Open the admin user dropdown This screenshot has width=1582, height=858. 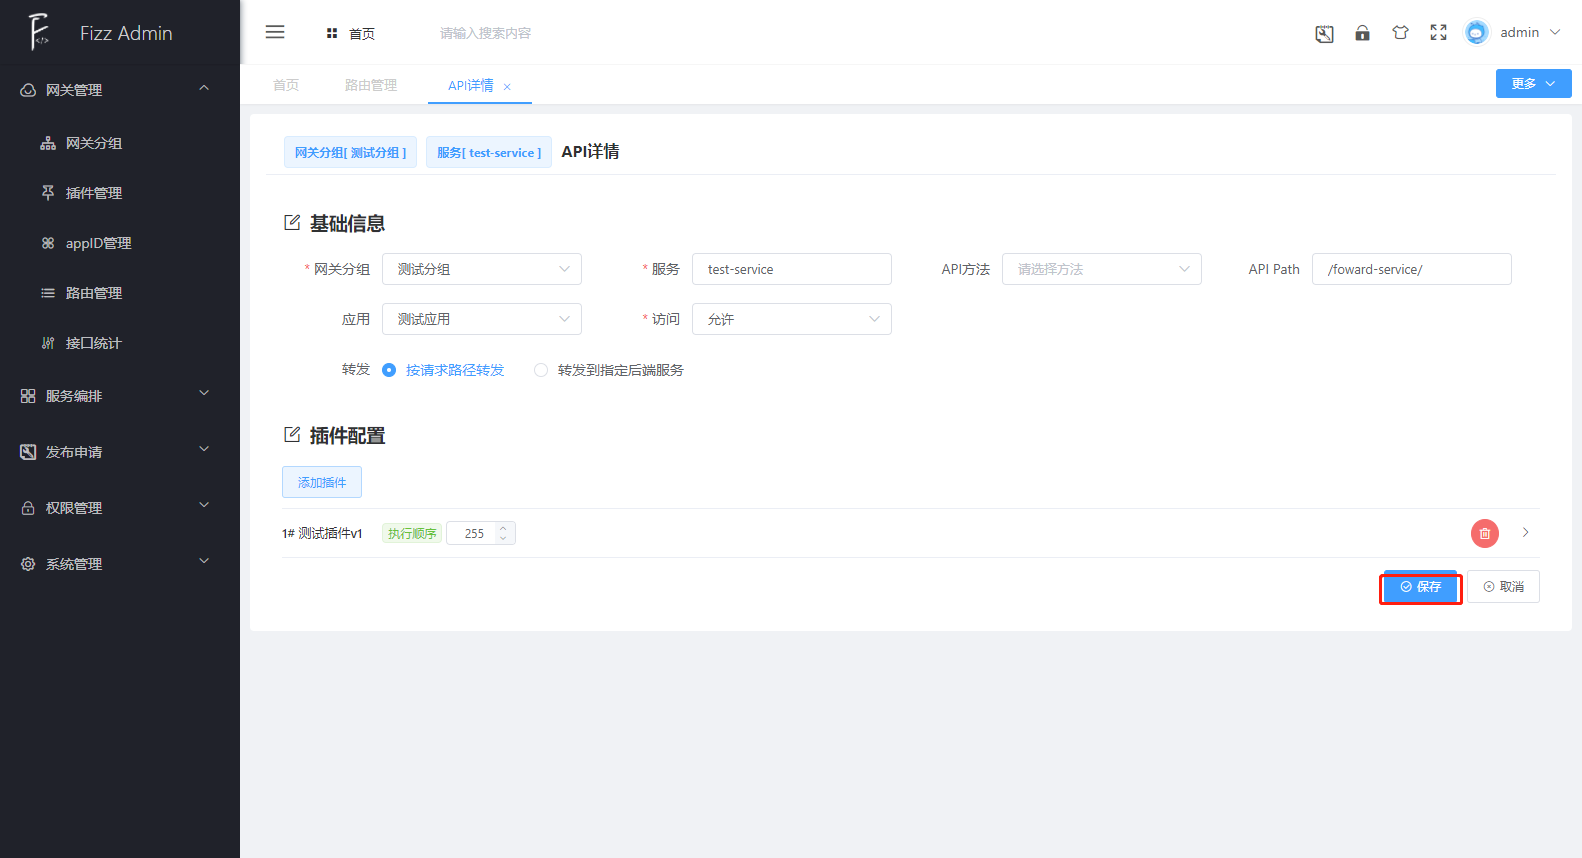click(x=1530, y=33)
